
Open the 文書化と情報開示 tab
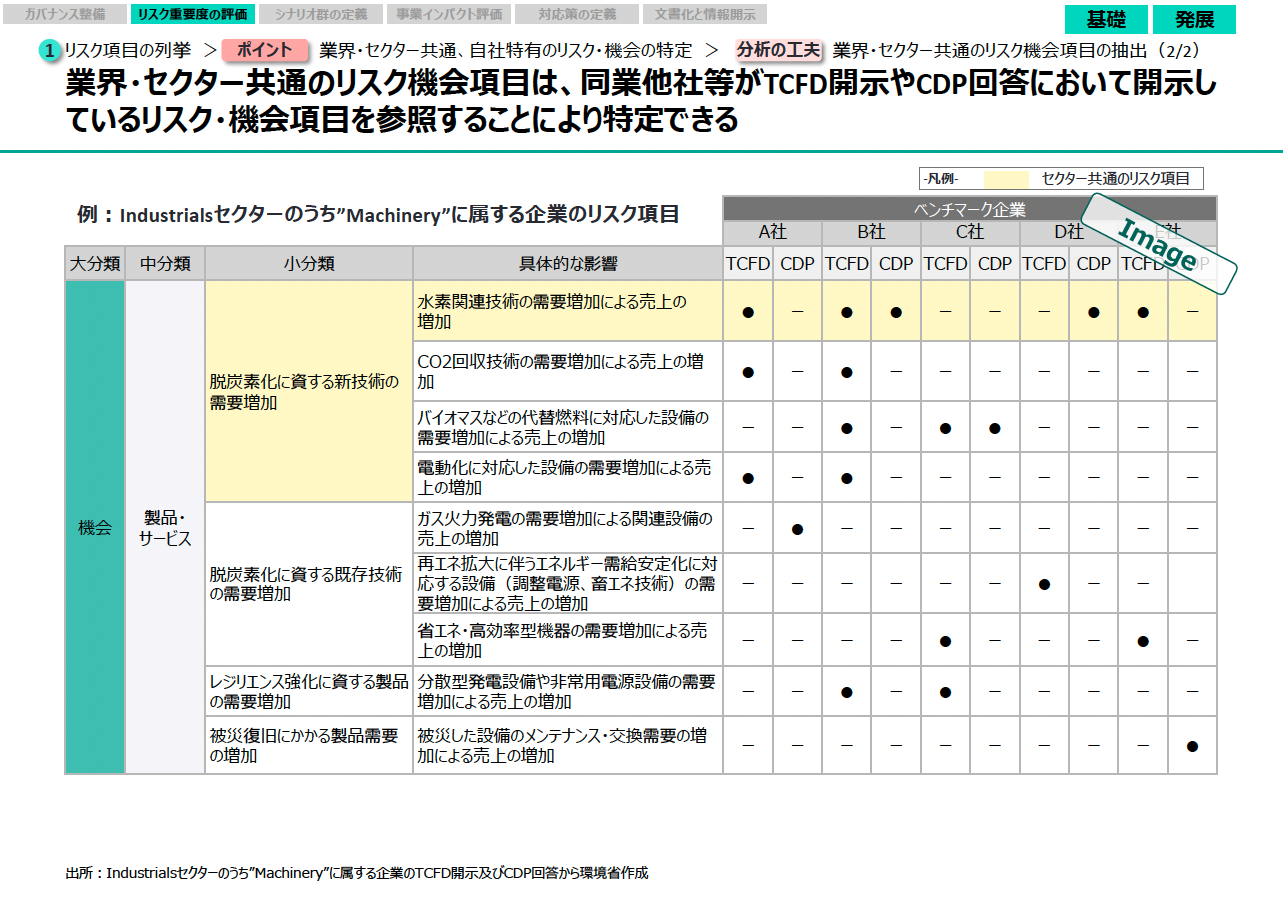click(x=704, y=15)
